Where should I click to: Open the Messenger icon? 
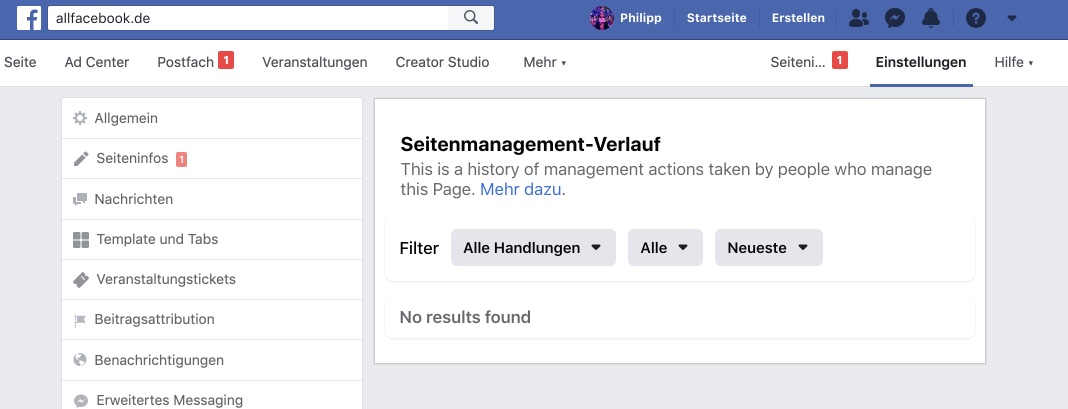point(895,18)
